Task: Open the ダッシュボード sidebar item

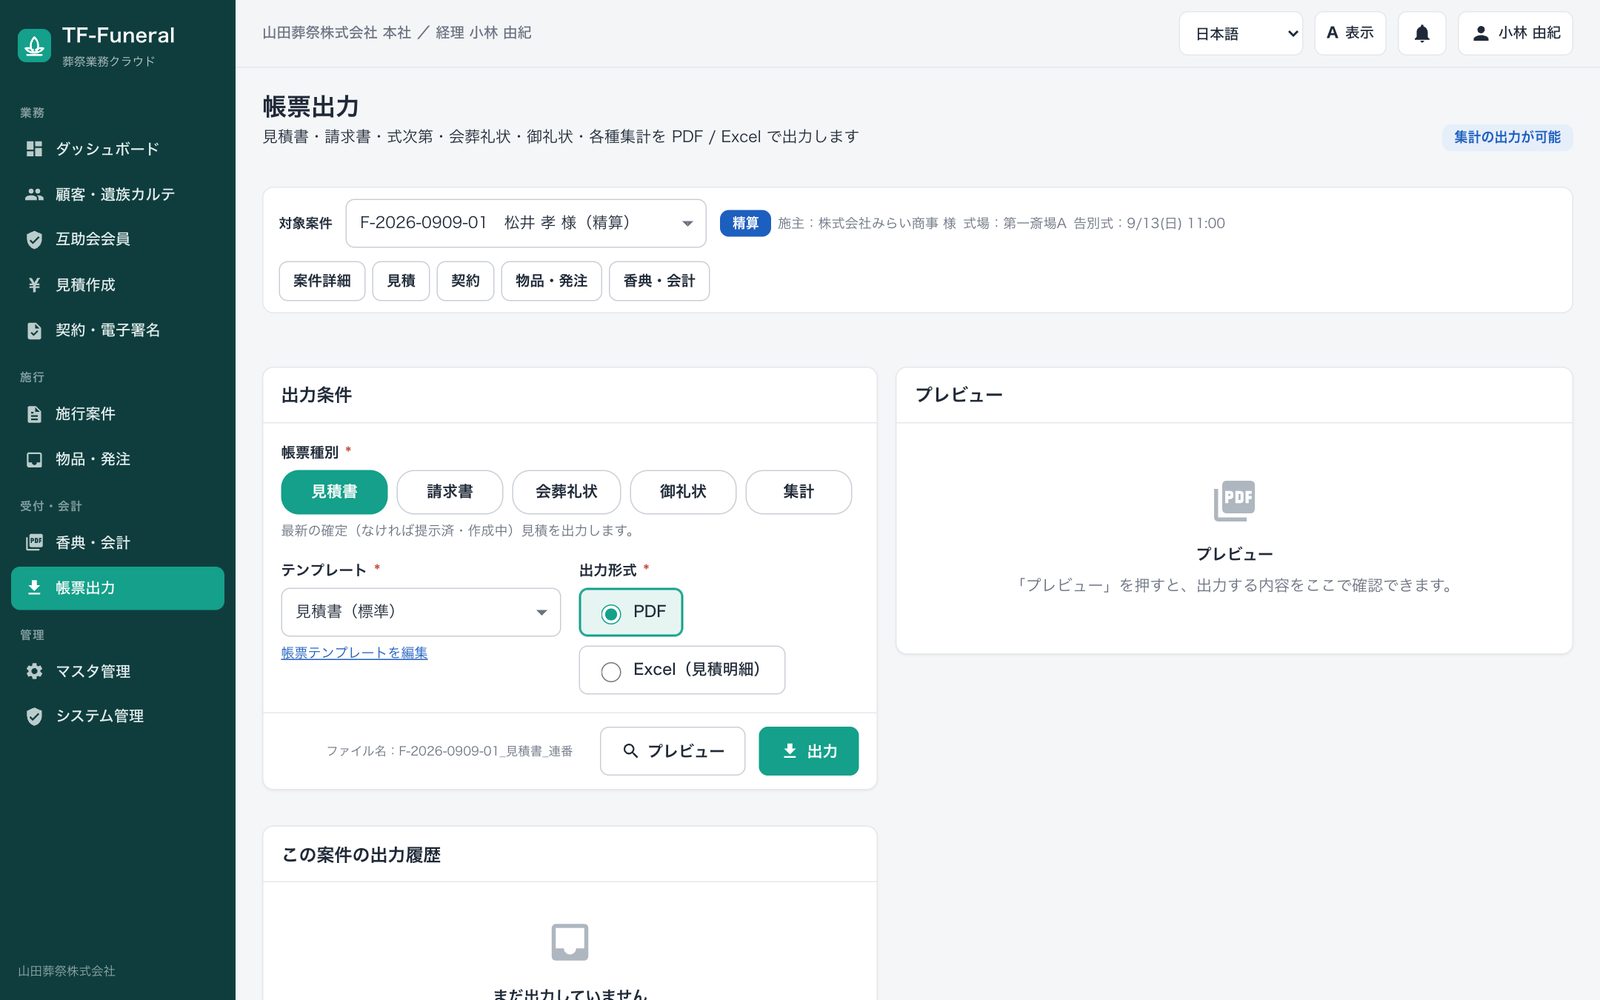Action: click(x=117, y=149)
